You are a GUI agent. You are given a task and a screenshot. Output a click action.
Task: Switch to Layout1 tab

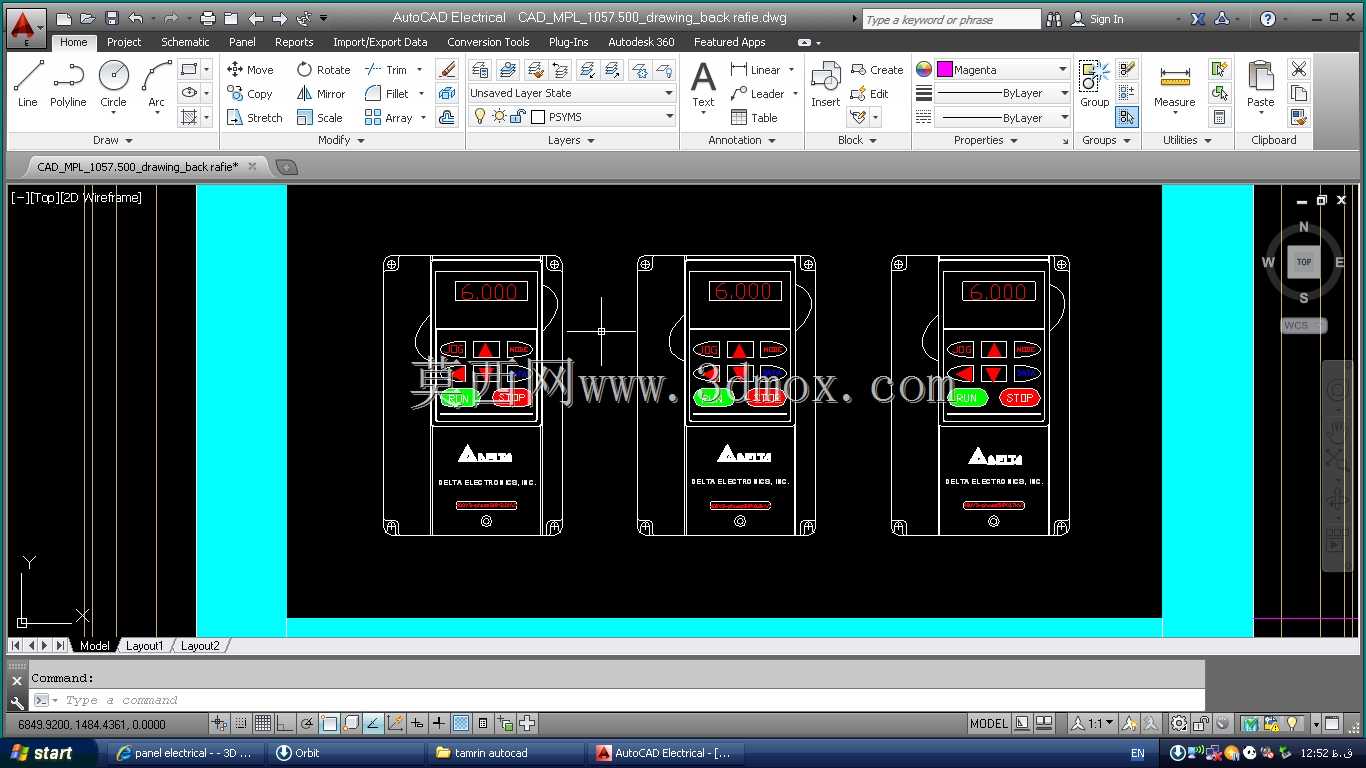pos(144,646)
